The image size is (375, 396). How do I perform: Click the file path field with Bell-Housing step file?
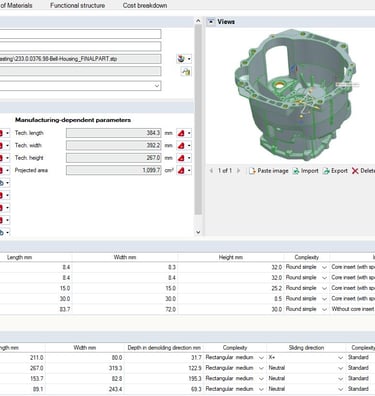point(80,59)
